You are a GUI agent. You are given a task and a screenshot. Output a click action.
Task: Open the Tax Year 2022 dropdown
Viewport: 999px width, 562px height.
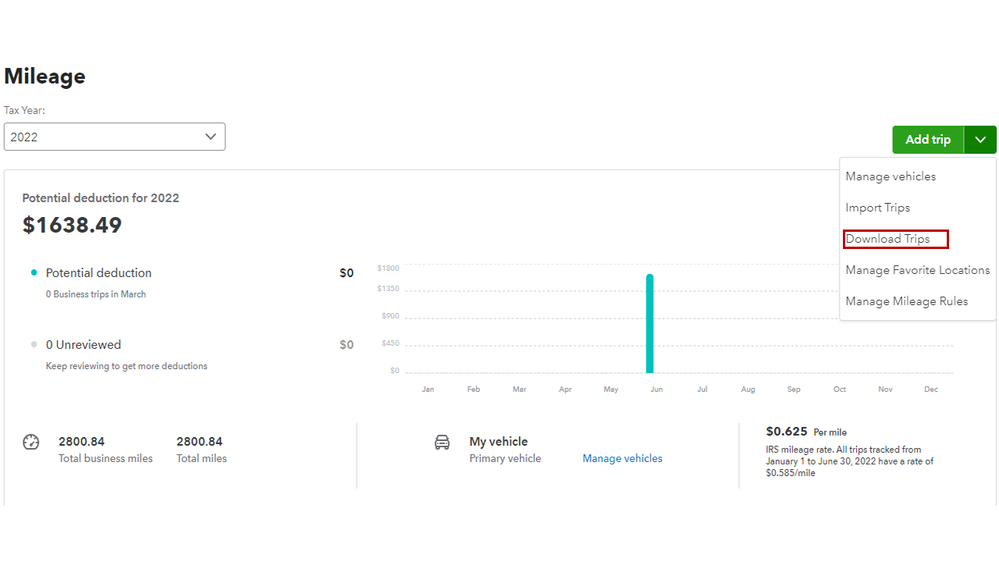point(115,137)
